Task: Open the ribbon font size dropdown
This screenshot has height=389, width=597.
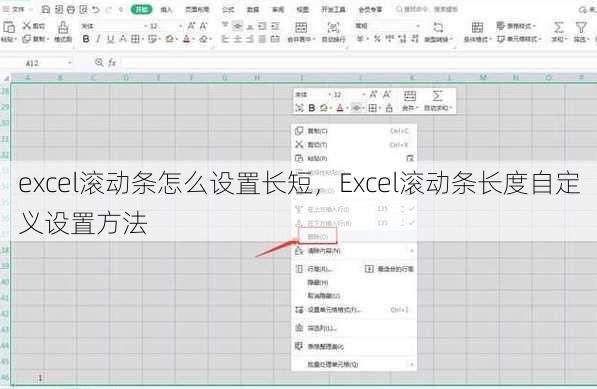Action: pos(180,26)
